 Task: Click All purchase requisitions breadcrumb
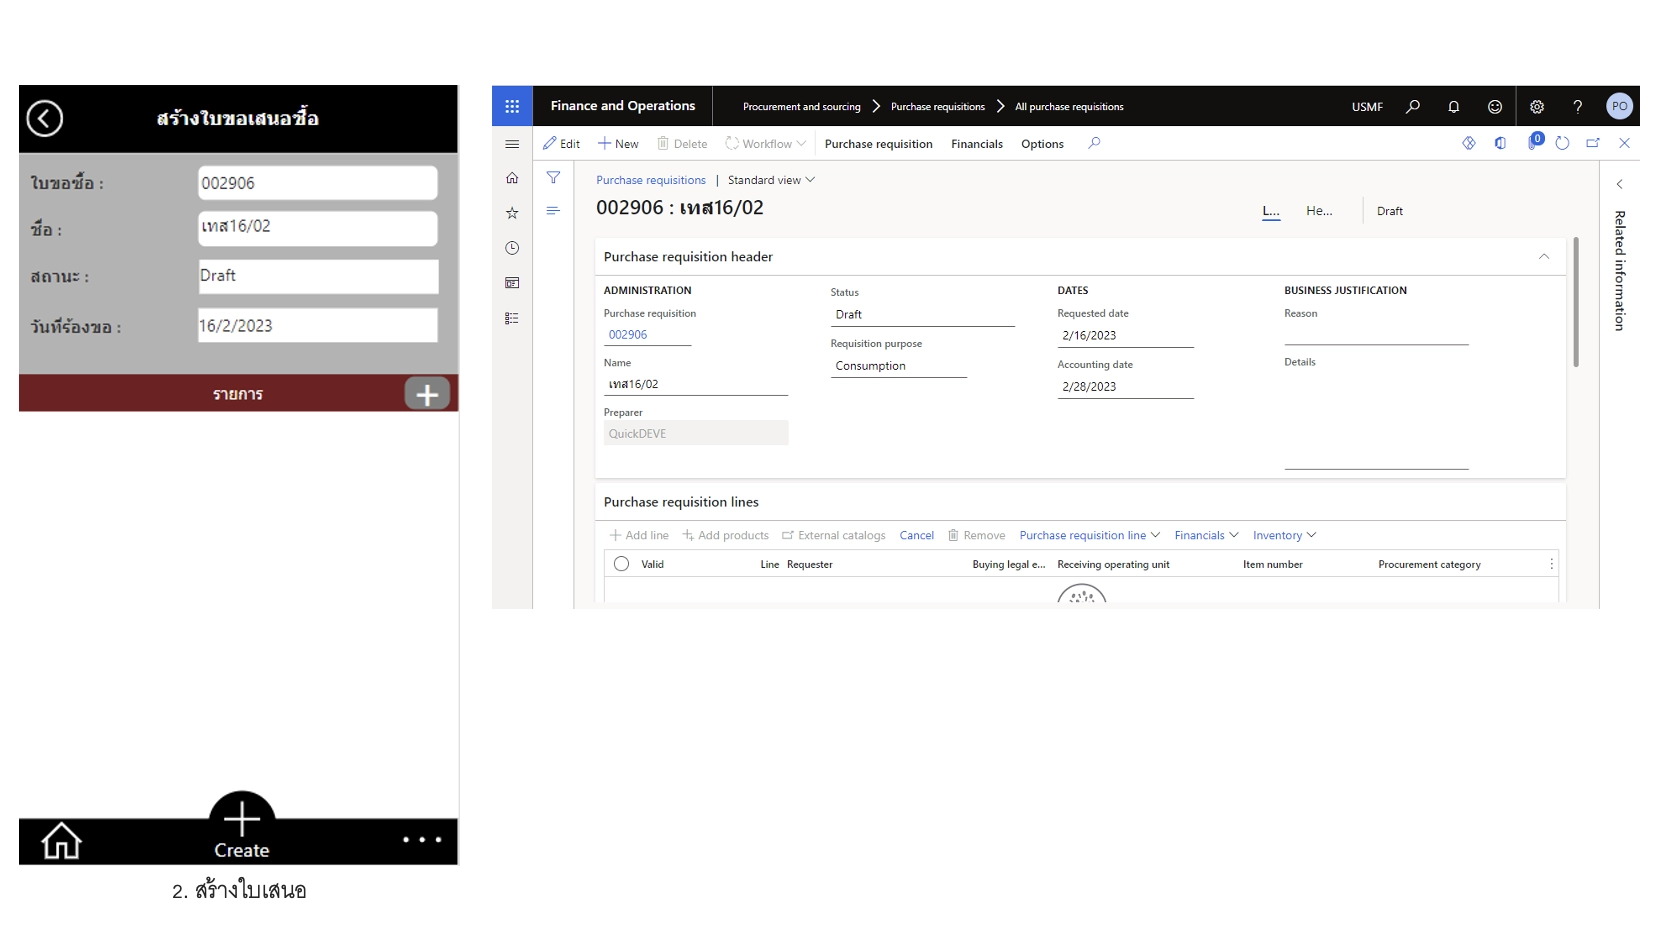(x=1069, y=107)
